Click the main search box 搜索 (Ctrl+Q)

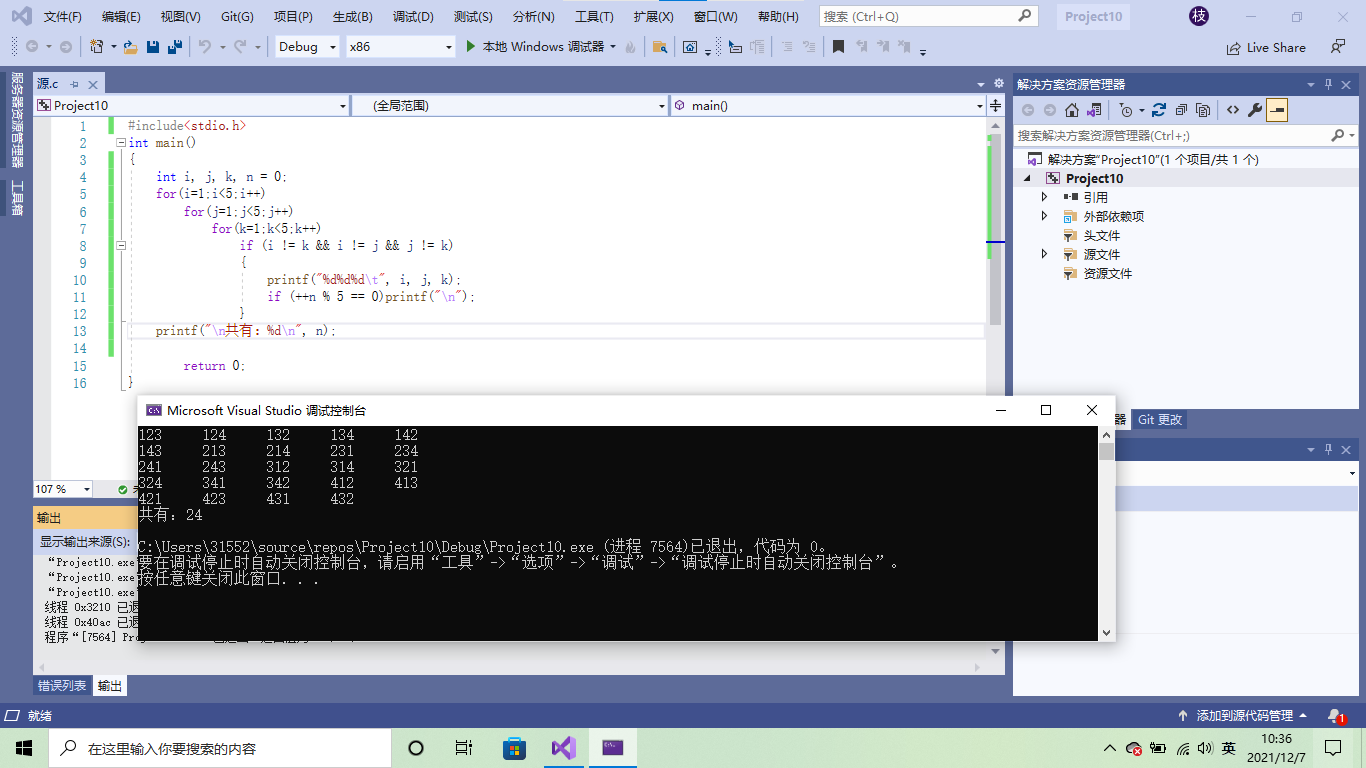[x=927, y=16]
